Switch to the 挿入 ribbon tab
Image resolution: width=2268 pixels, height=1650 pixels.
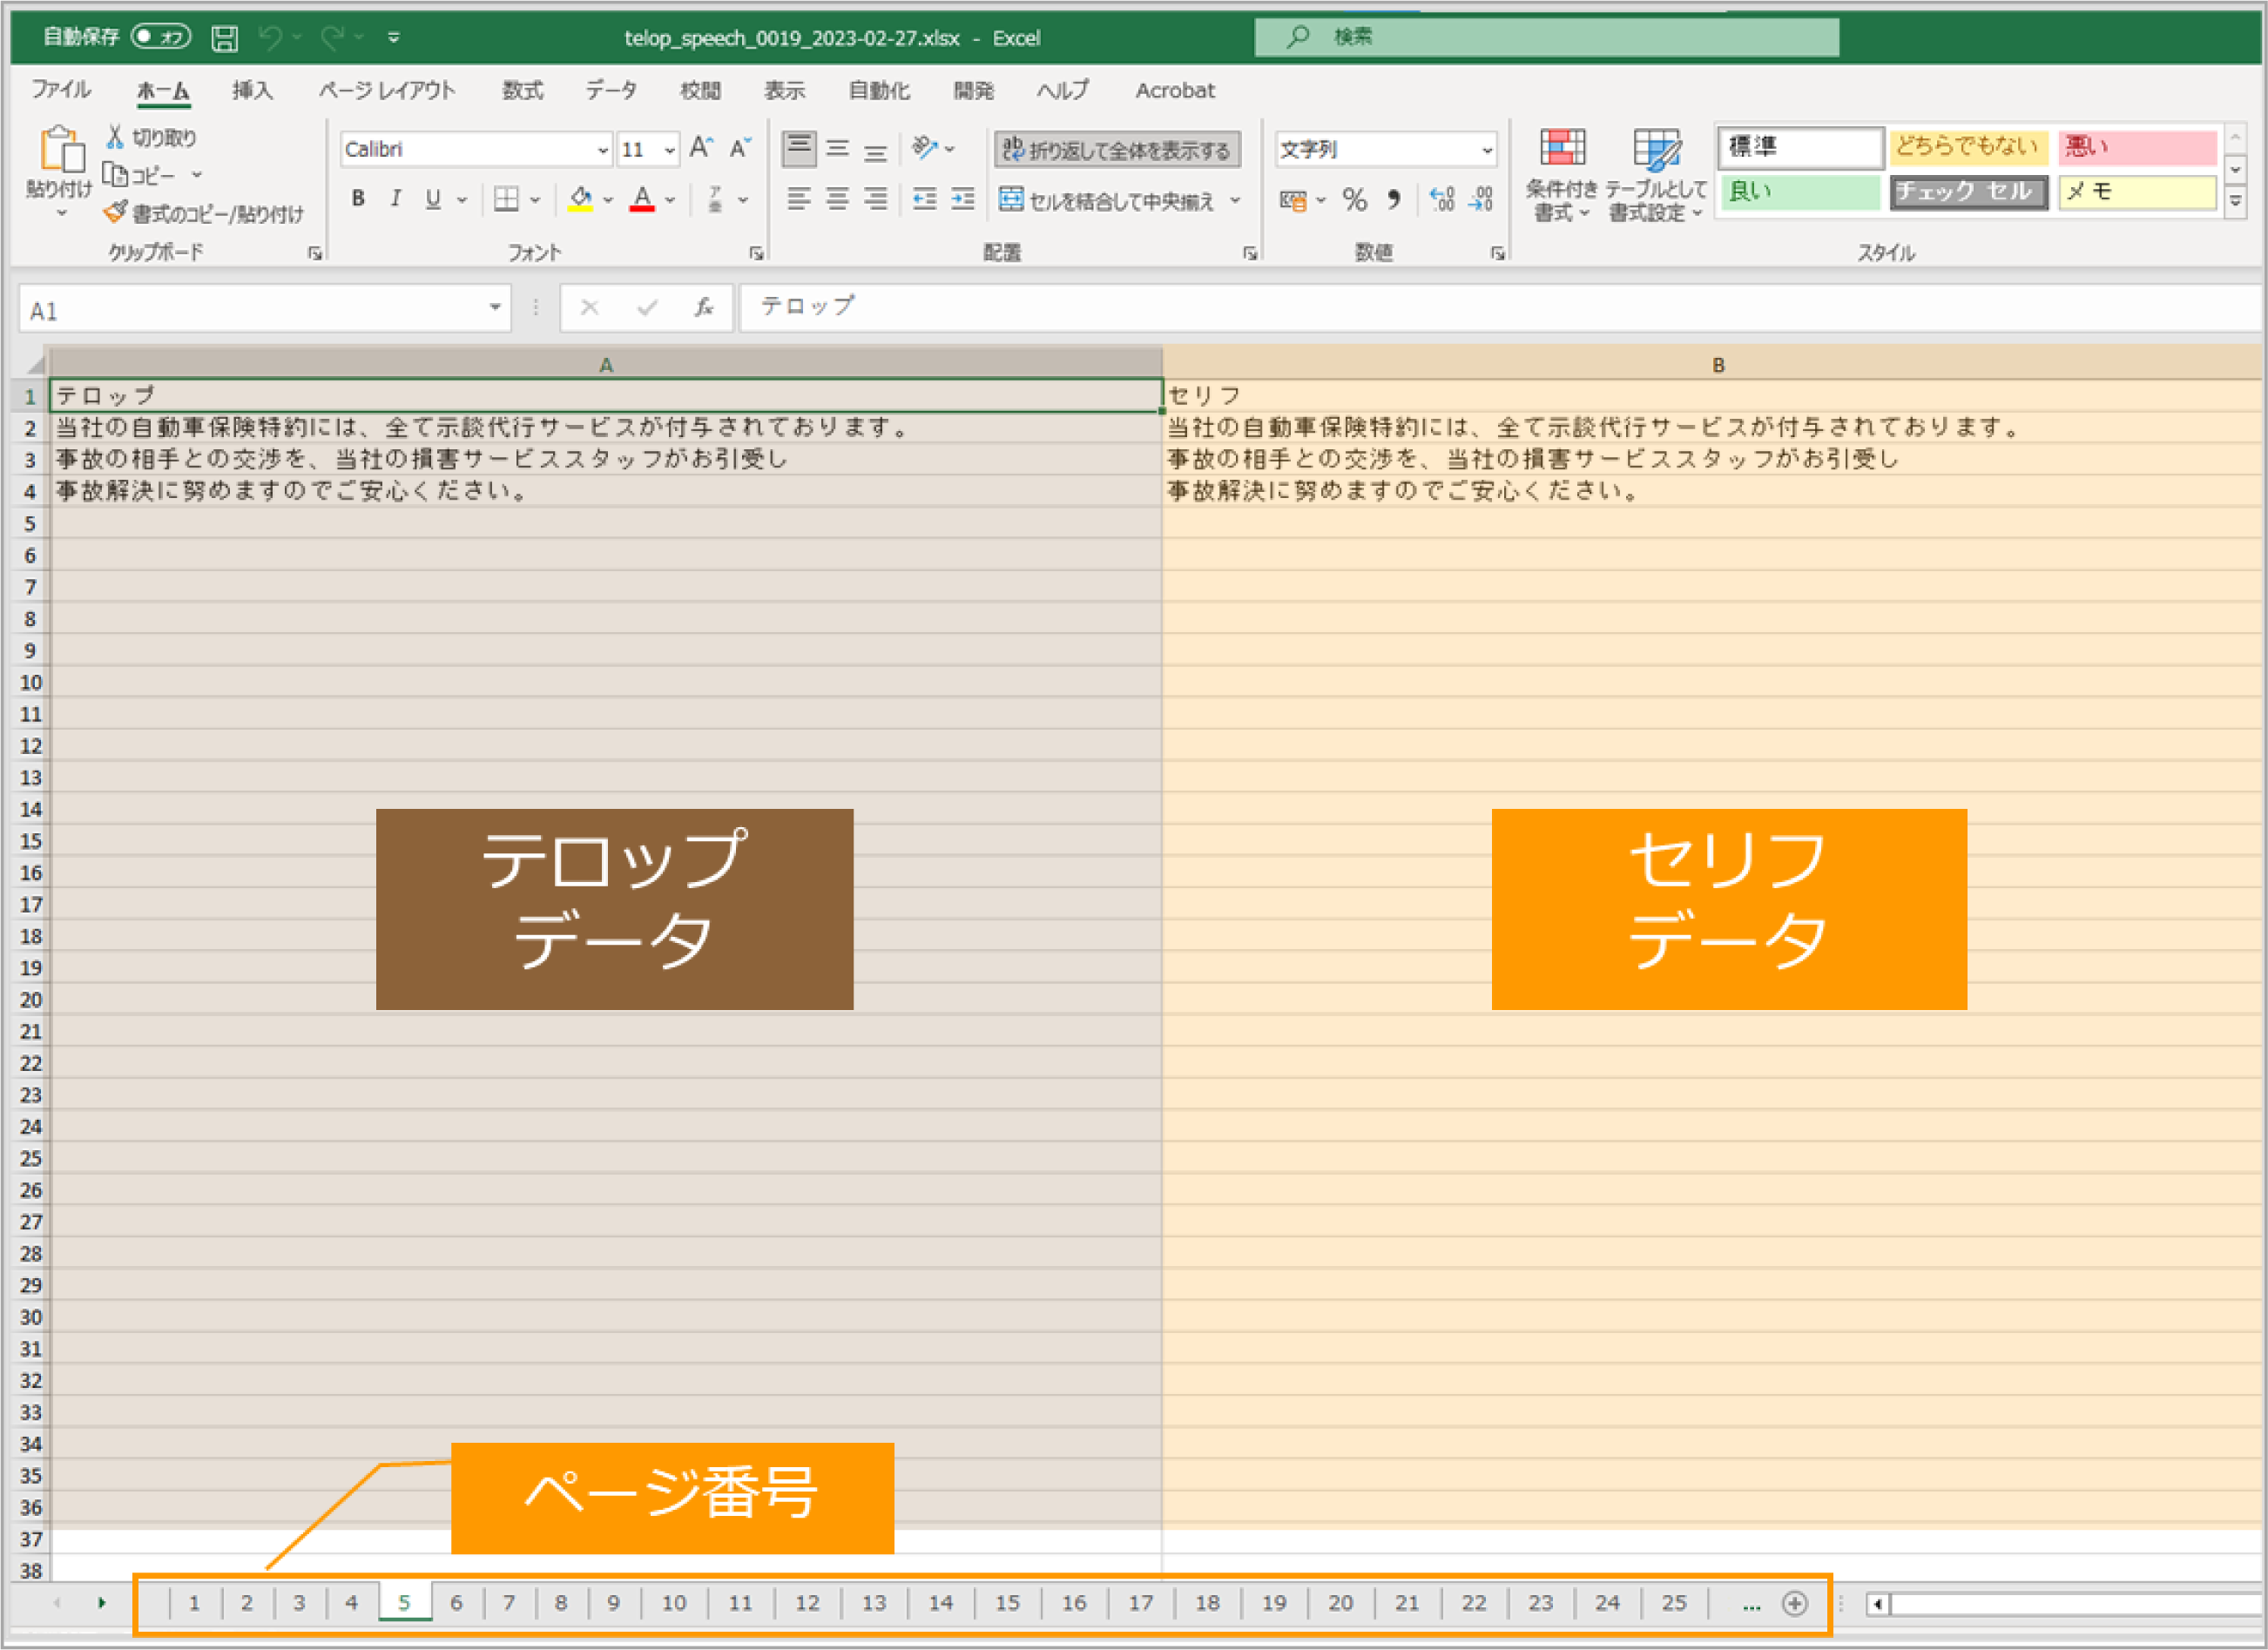click(x=252, y=90)
